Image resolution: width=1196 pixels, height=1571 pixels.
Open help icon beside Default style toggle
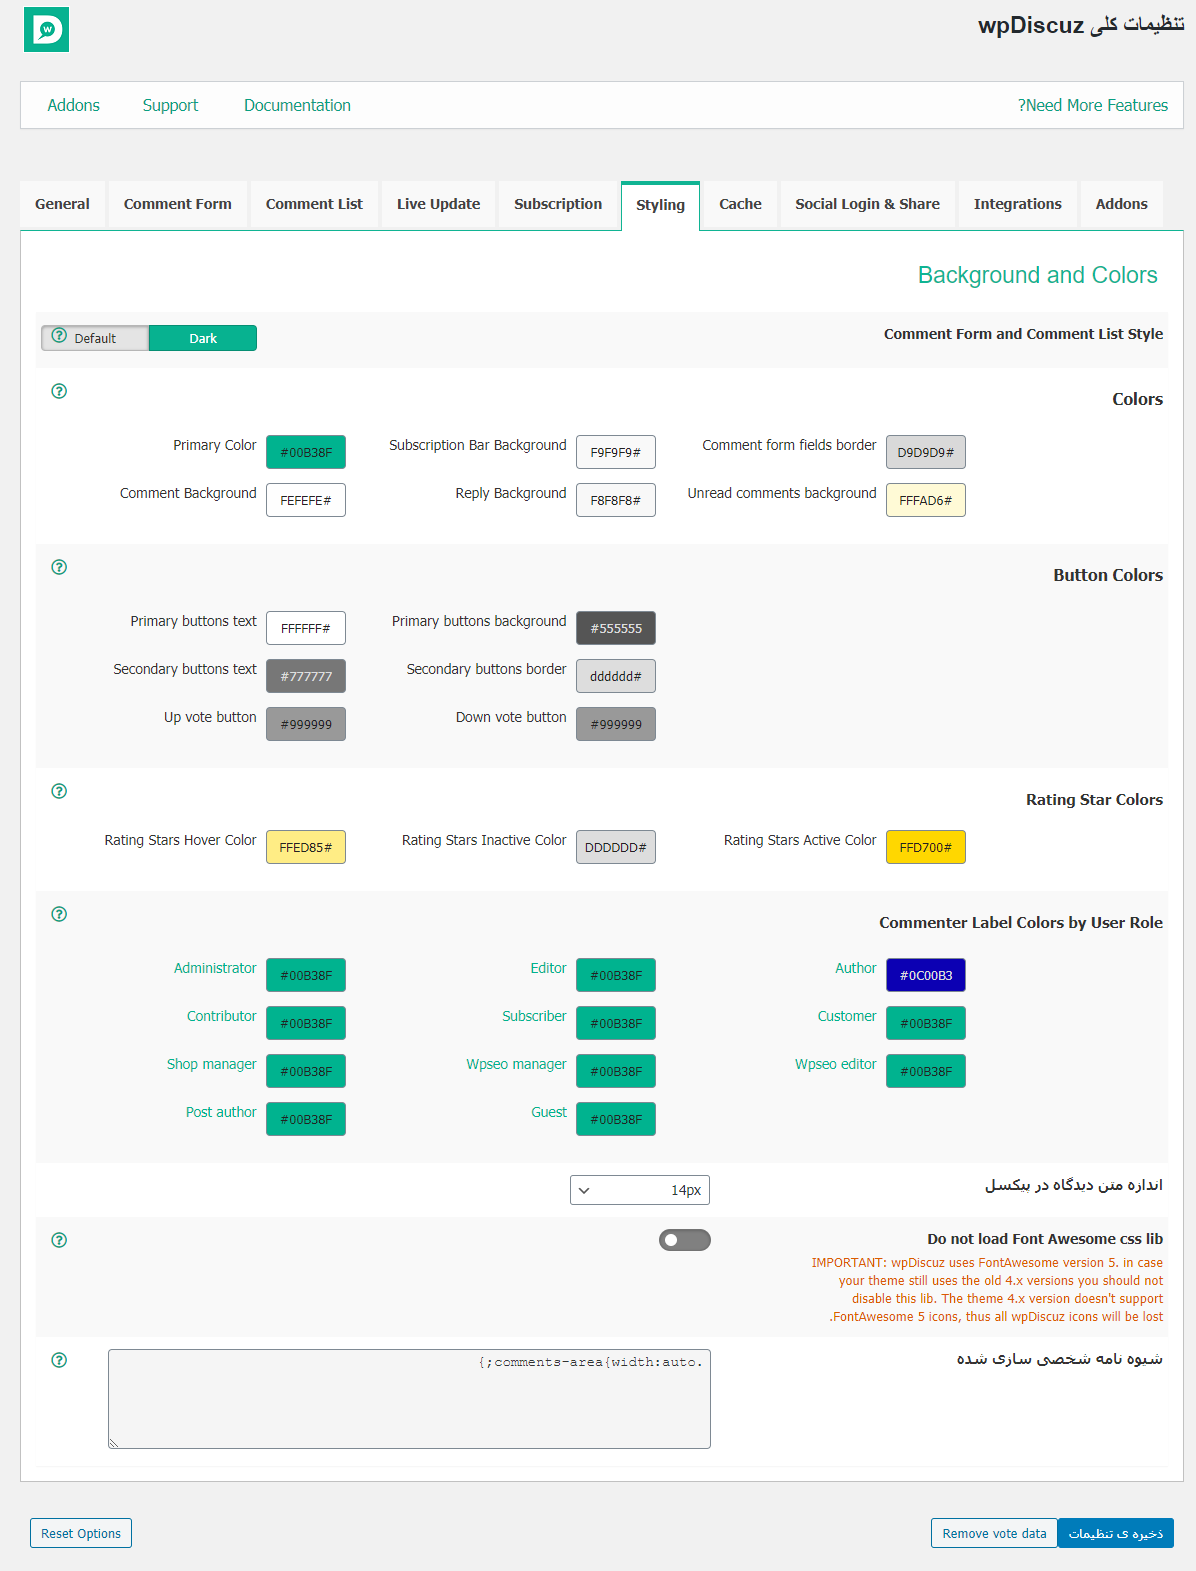point(59,336)
